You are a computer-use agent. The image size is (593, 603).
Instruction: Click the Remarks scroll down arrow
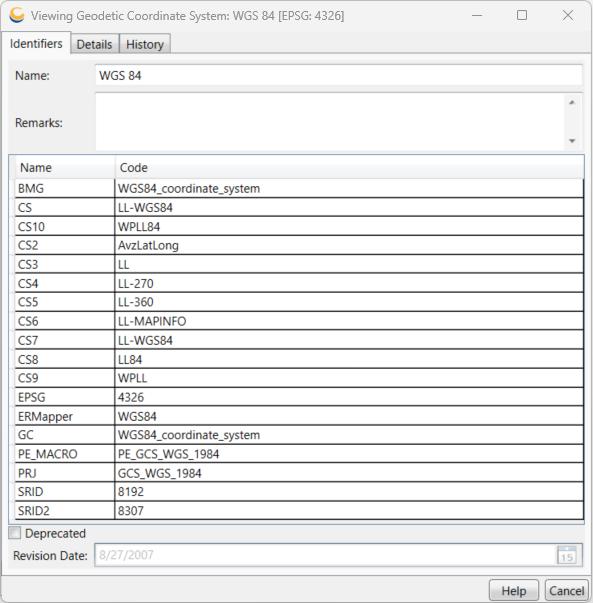pos(572,141)
